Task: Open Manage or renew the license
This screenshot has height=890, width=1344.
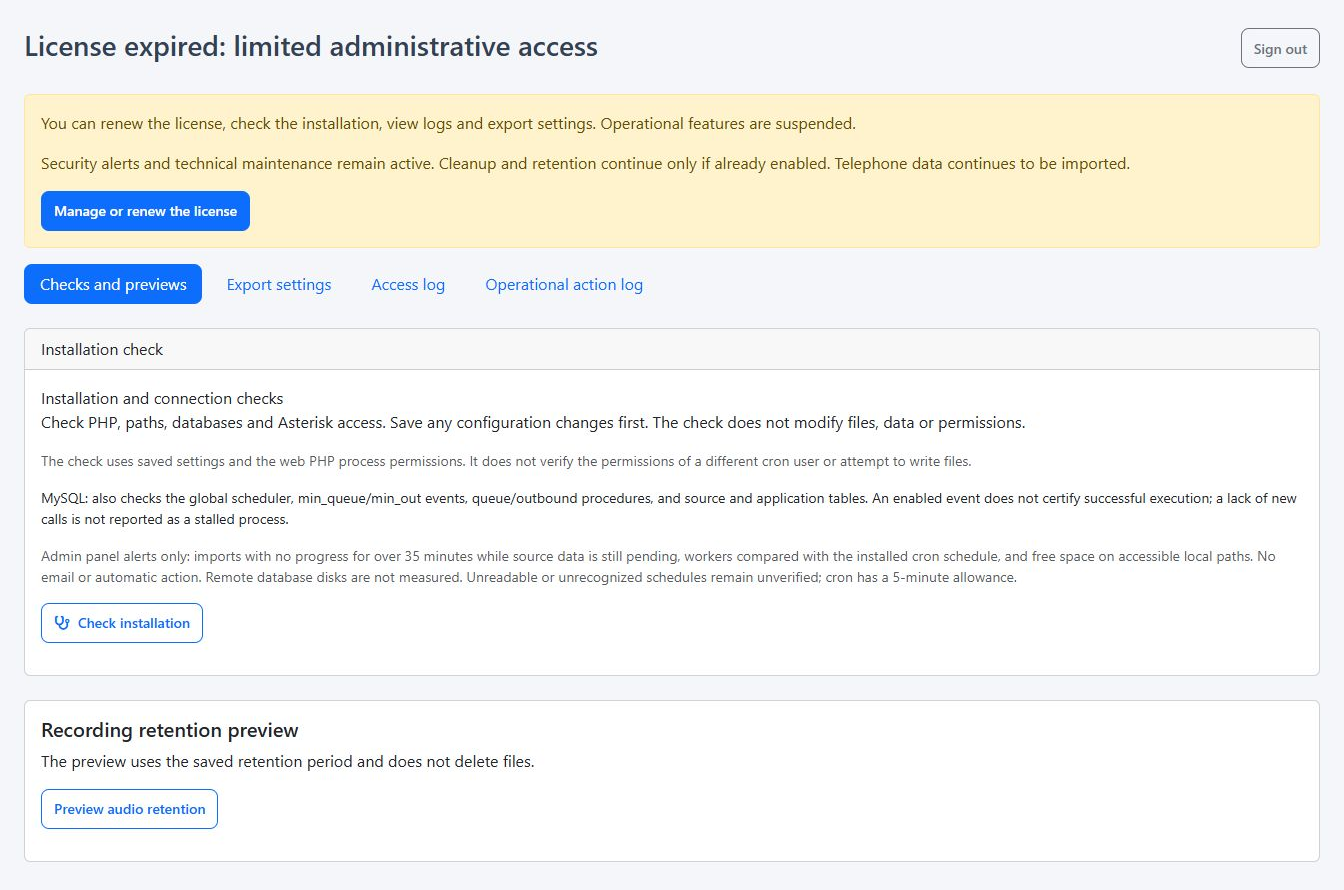Action: pos(145,211)
